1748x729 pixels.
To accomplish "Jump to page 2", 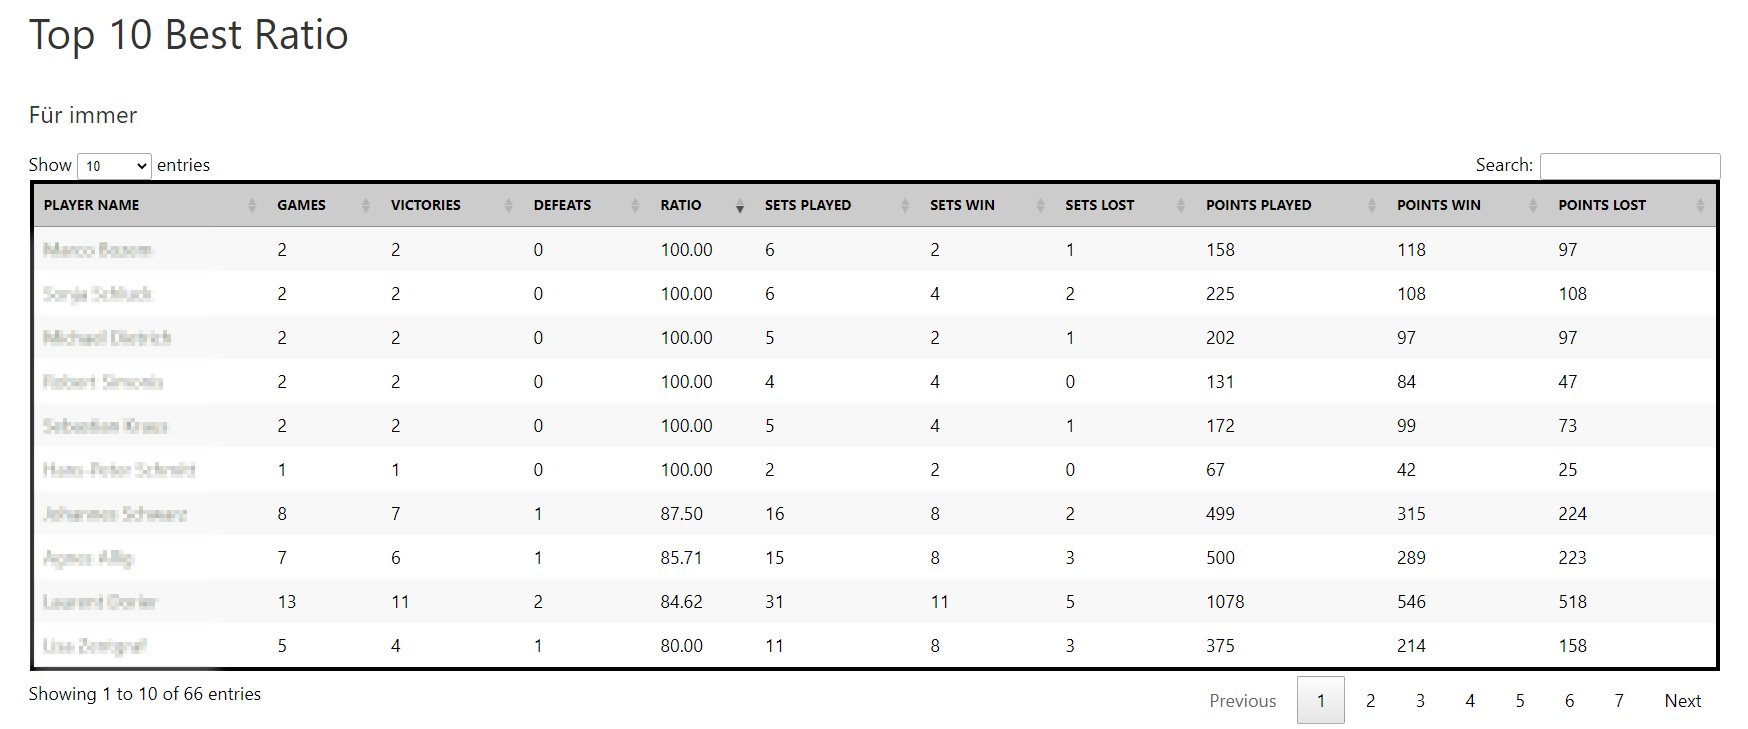I will click(x=1370, y=701).
